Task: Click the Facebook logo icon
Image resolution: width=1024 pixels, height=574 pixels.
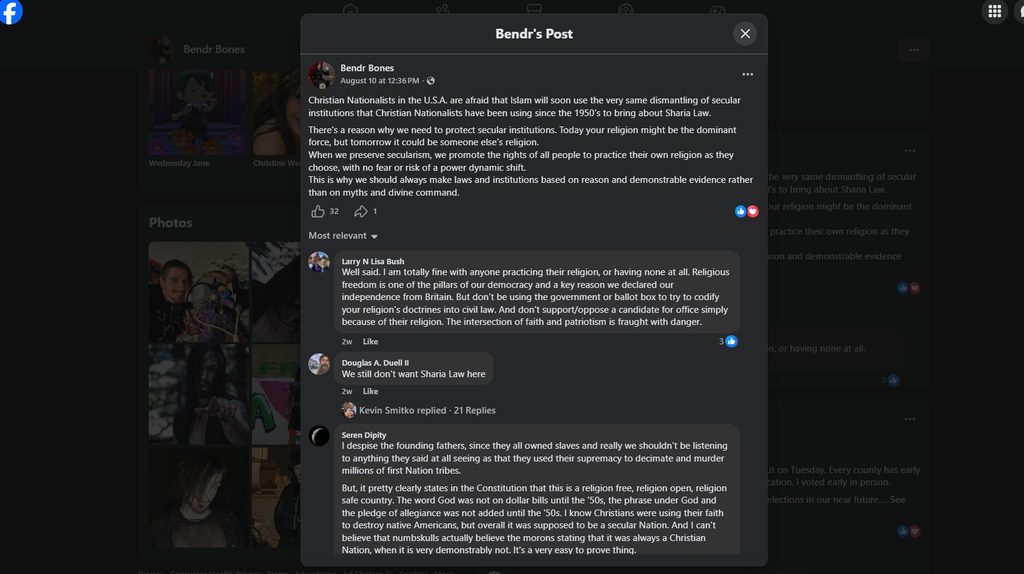Action: [x=10, y=11]
